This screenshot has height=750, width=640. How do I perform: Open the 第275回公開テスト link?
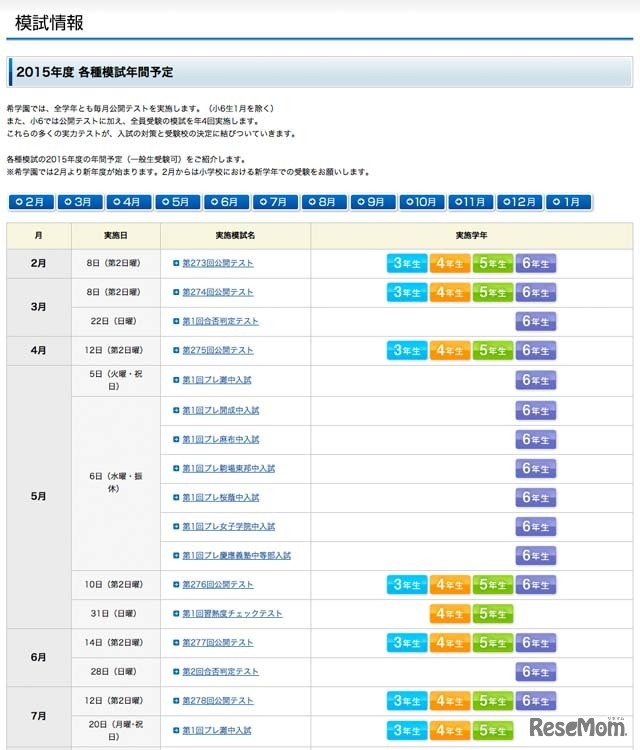(x=218, y=350)
